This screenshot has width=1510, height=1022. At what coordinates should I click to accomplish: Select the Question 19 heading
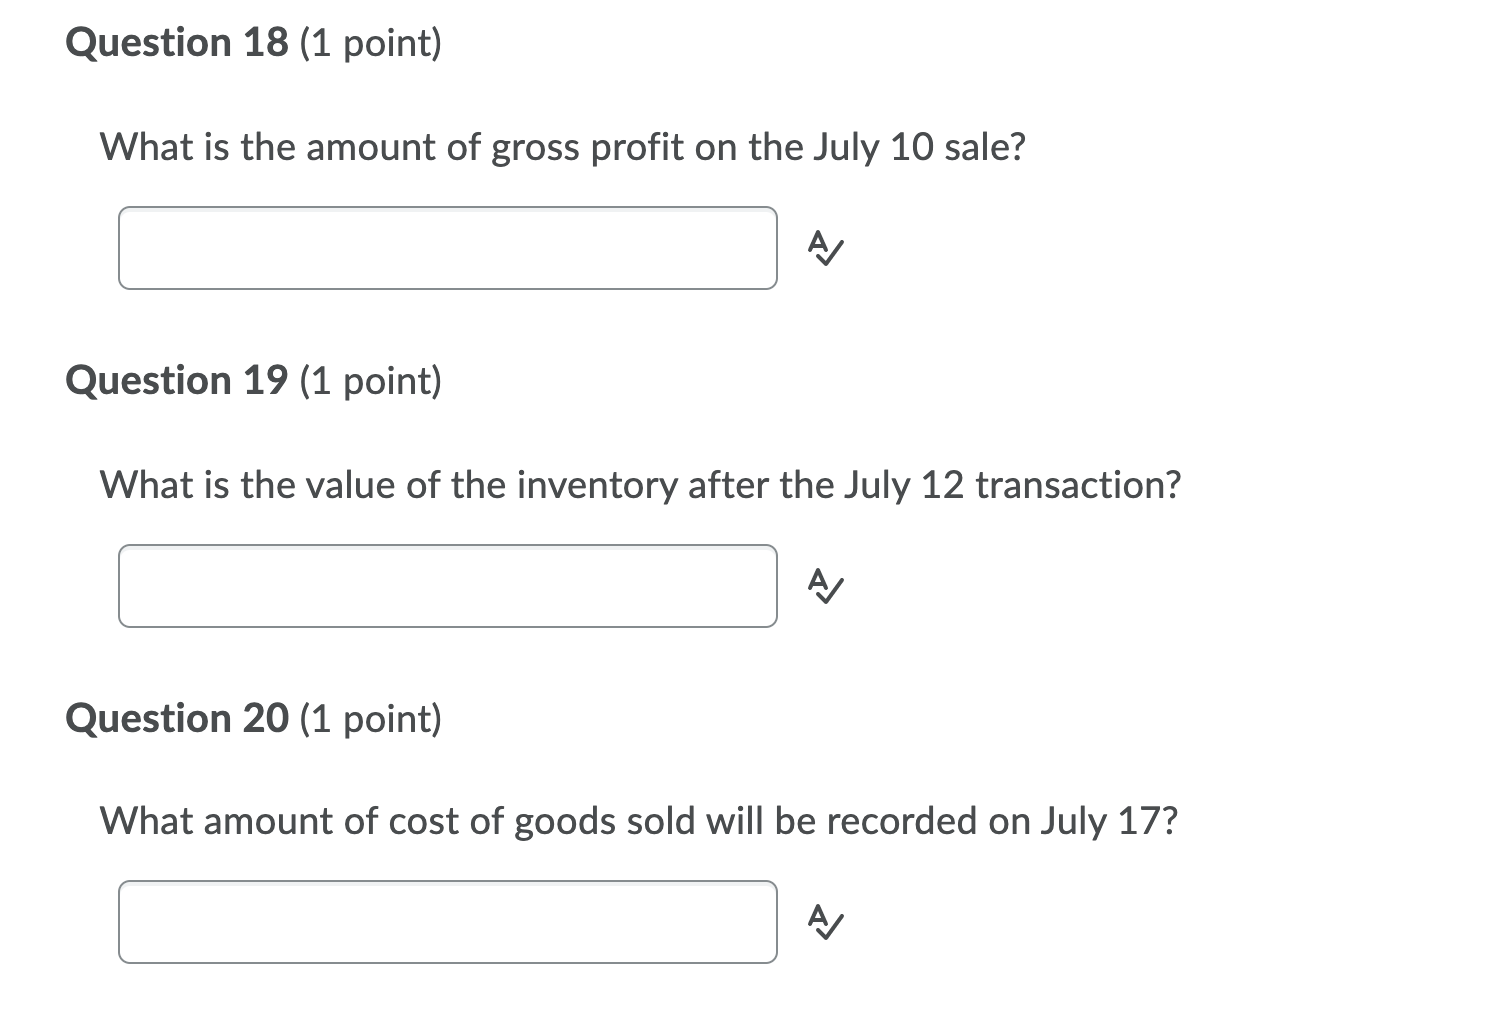click(x=254, y=380)
